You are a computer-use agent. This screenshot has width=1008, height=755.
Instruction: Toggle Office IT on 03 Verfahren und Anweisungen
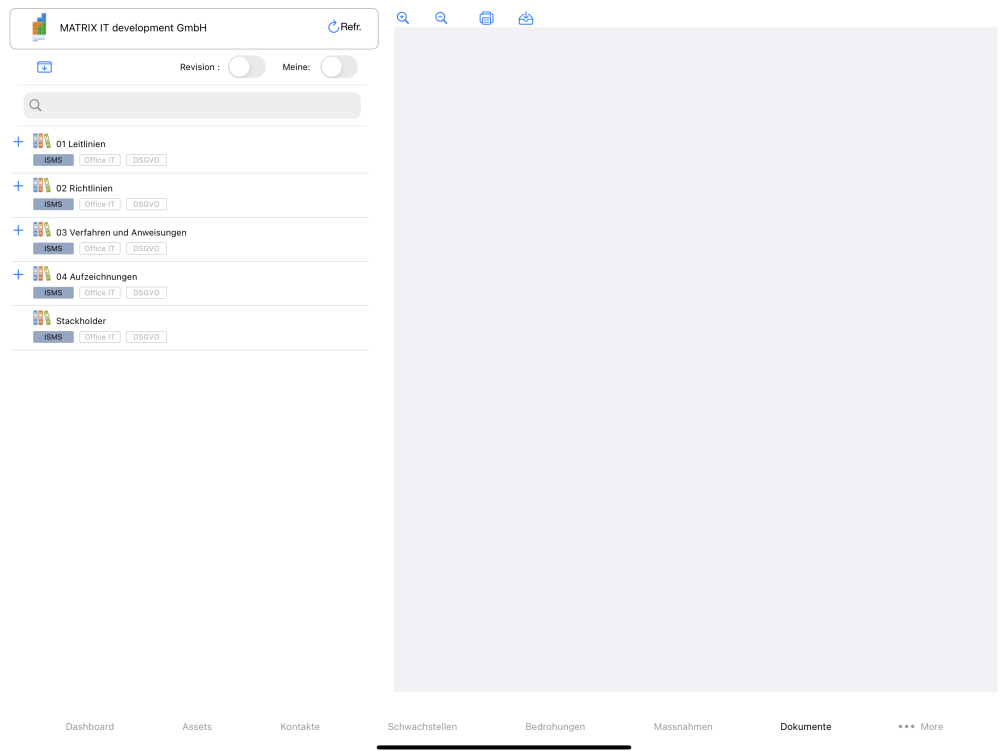coord(100,249)
